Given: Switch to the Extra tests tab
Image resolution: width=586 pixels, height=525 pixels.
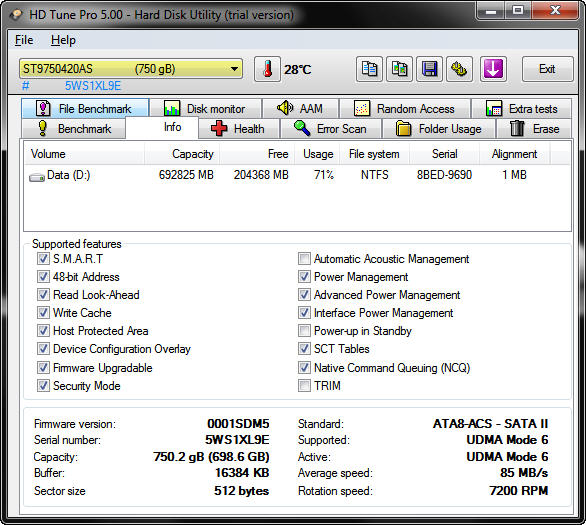Looking at the screenshot, I should [522, 109].
